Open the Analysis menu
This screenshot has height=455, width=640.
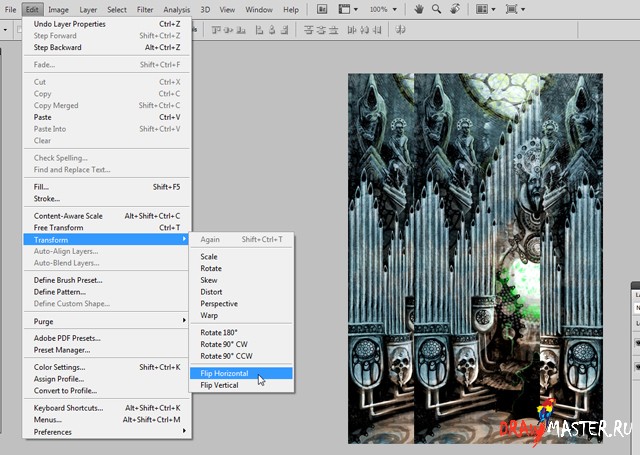tap(176, 9)
